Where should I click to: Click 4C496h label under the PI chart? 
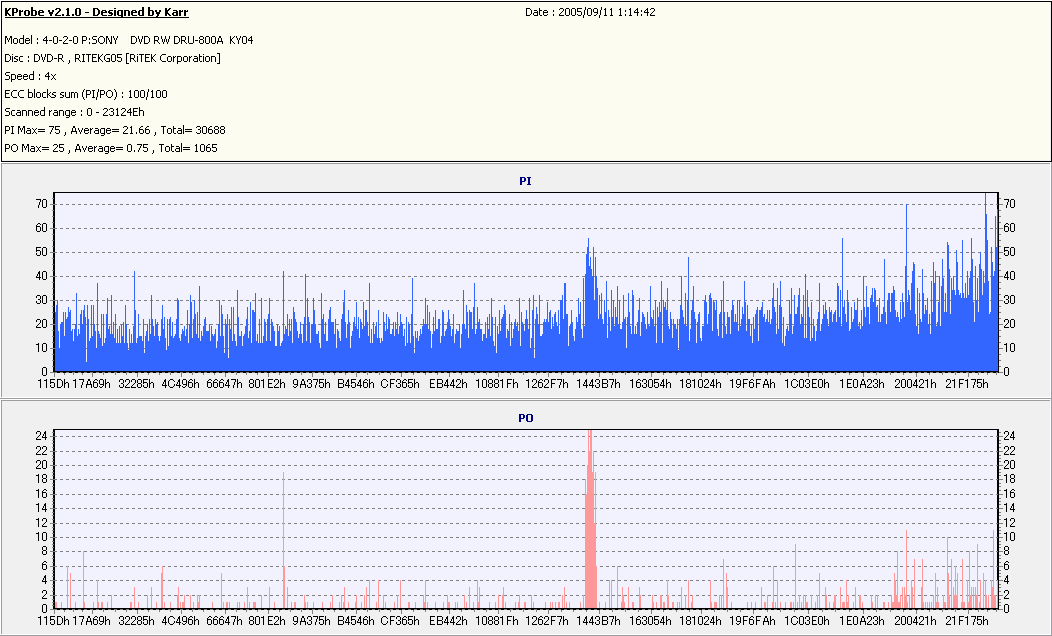click(180, 384)
